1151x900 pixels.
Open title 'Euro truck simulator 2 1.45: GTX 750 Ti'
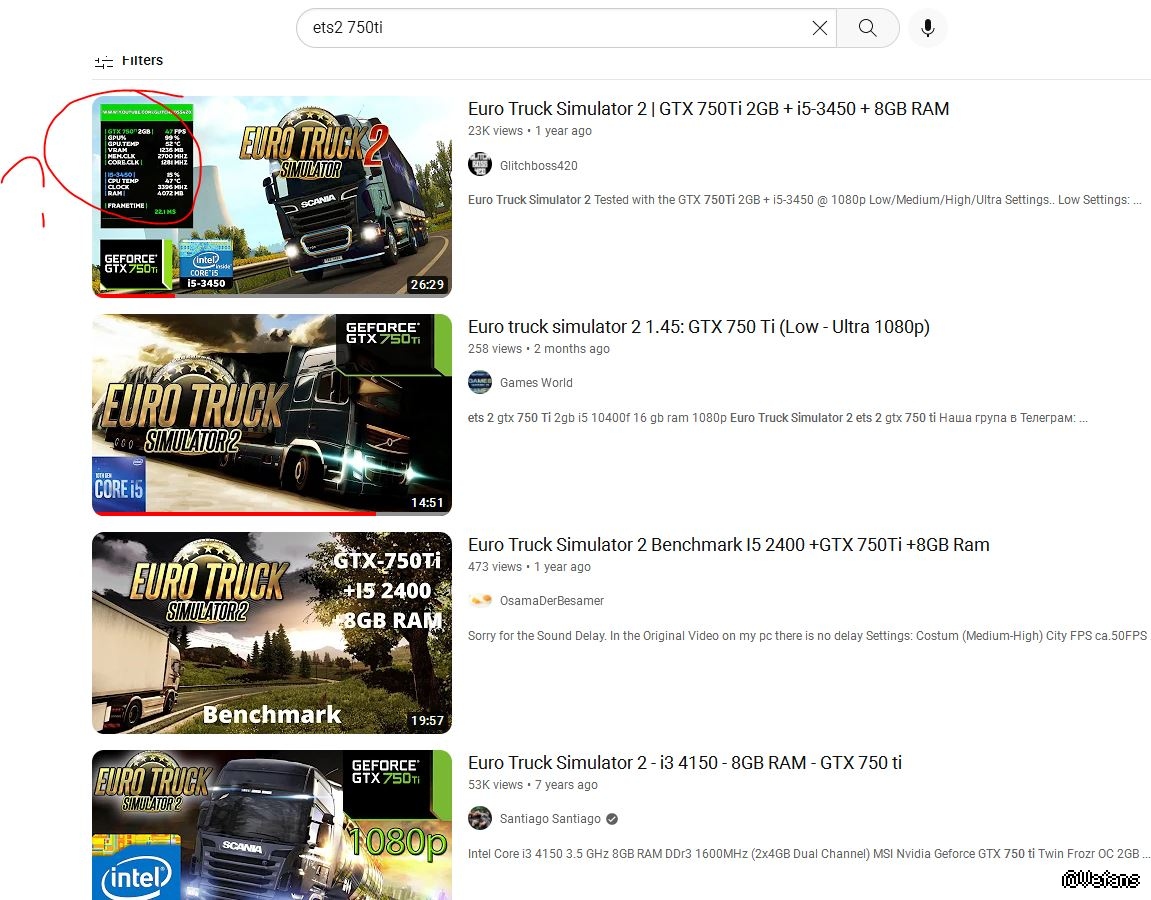point(699,327)
